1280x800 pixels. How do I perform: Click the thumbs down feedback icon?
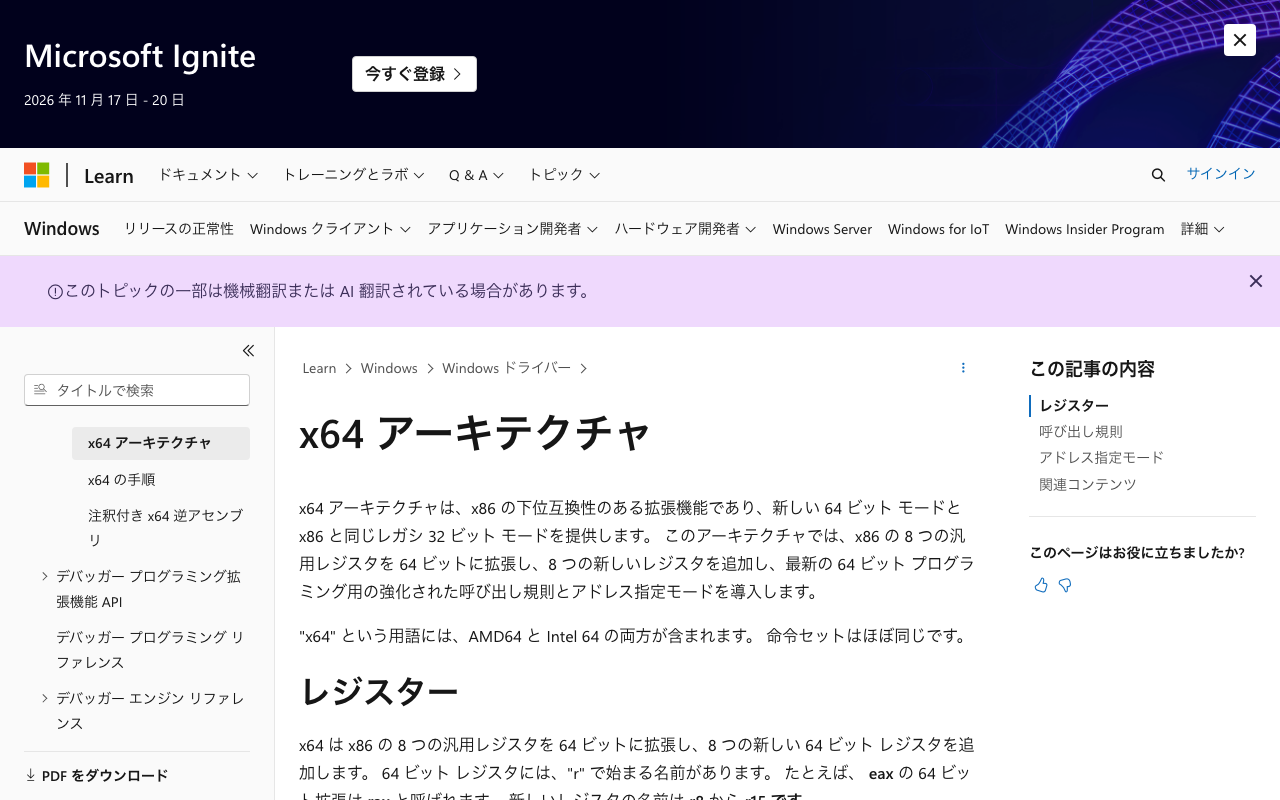1065,585
